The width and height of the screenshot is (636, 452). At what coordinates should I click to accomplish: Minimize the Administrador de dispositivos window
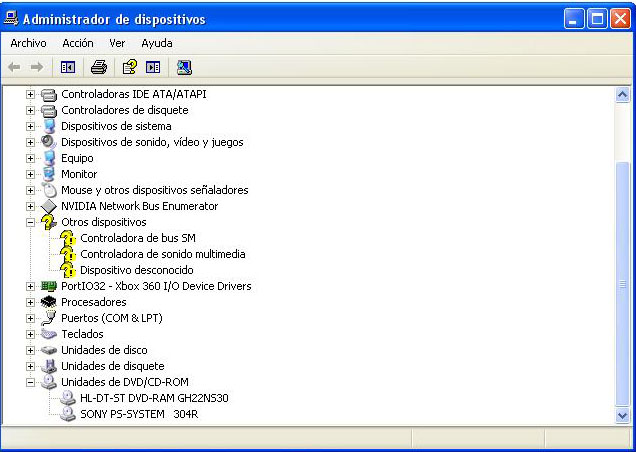[x=574, y=19]
